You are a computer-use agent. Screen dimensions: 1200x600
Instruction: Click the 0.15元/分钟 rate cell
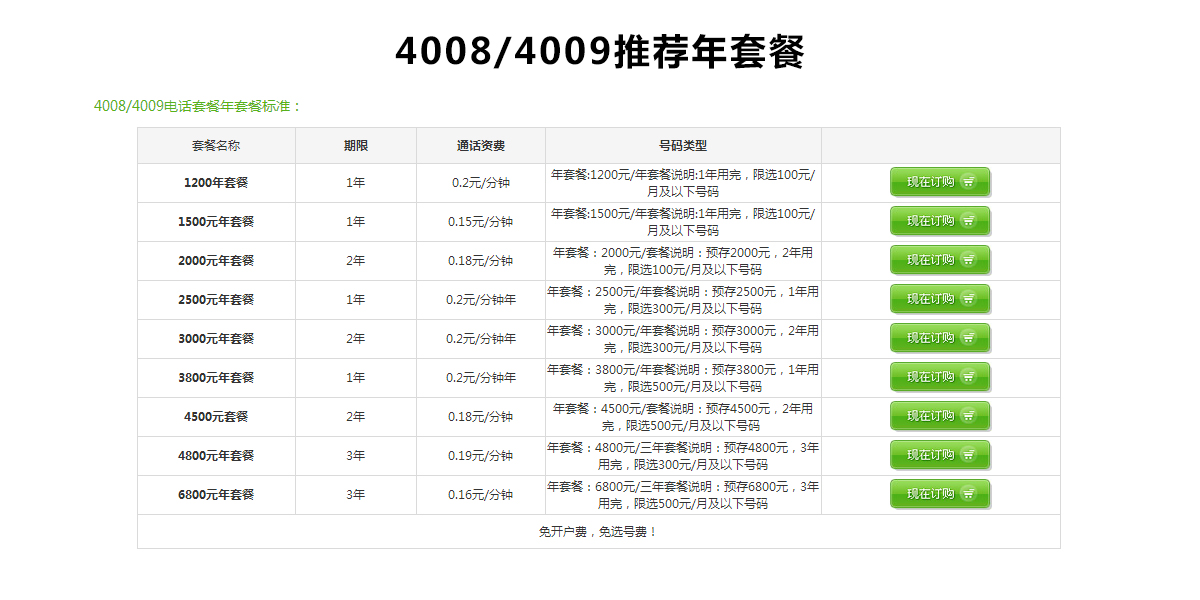tap(481, 222)
